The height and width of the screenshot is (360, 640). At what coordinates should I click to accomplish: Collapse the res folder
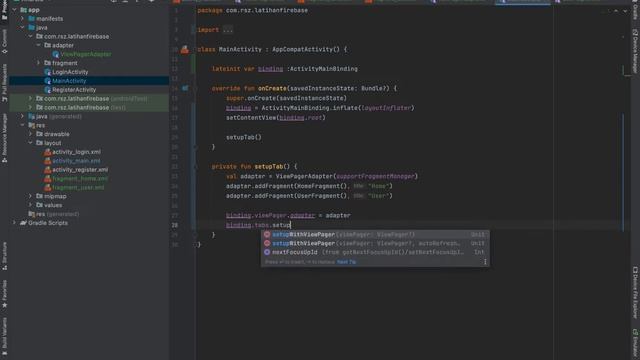tap(22, 125)
